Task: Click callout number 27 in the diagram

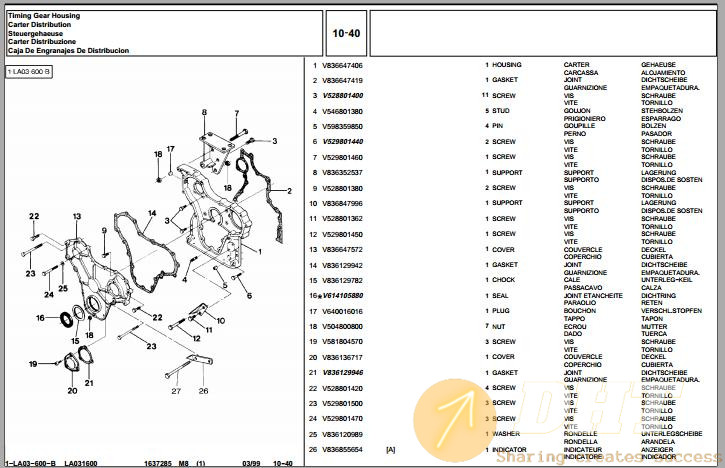Action: click(x=176, y=391)
